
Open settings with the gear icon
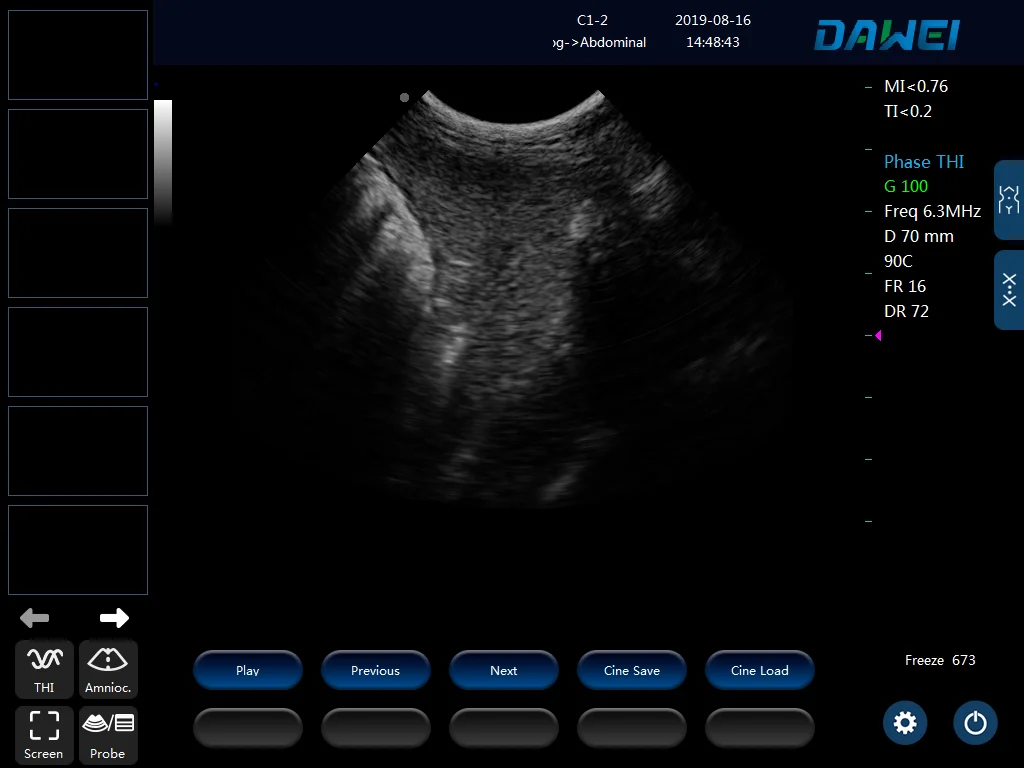click(905, 723)
